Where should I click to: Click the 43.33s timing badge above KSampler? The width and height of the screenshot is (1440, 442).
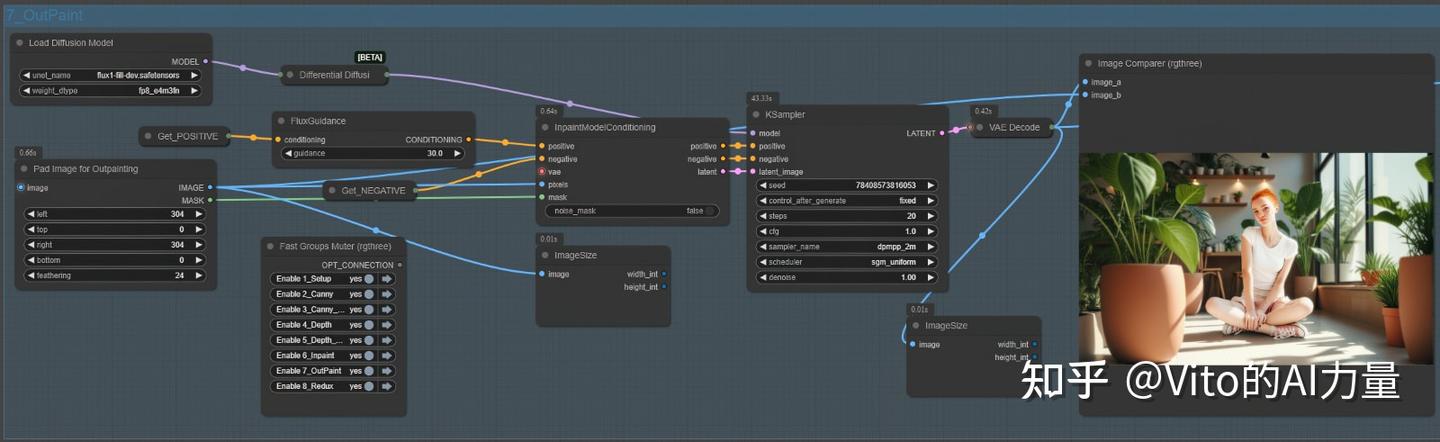[x=762, y=98]
